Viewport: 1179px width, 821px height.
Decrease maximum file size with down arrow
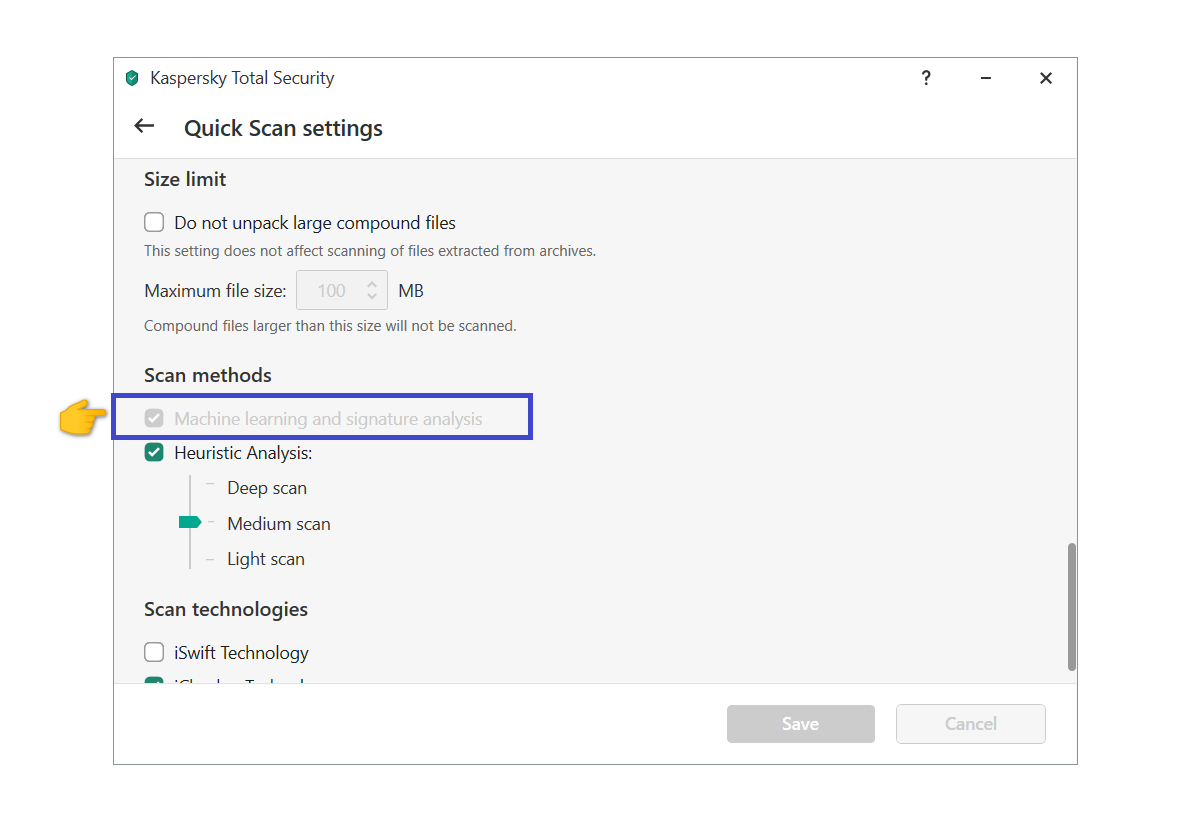coord(372,298)
